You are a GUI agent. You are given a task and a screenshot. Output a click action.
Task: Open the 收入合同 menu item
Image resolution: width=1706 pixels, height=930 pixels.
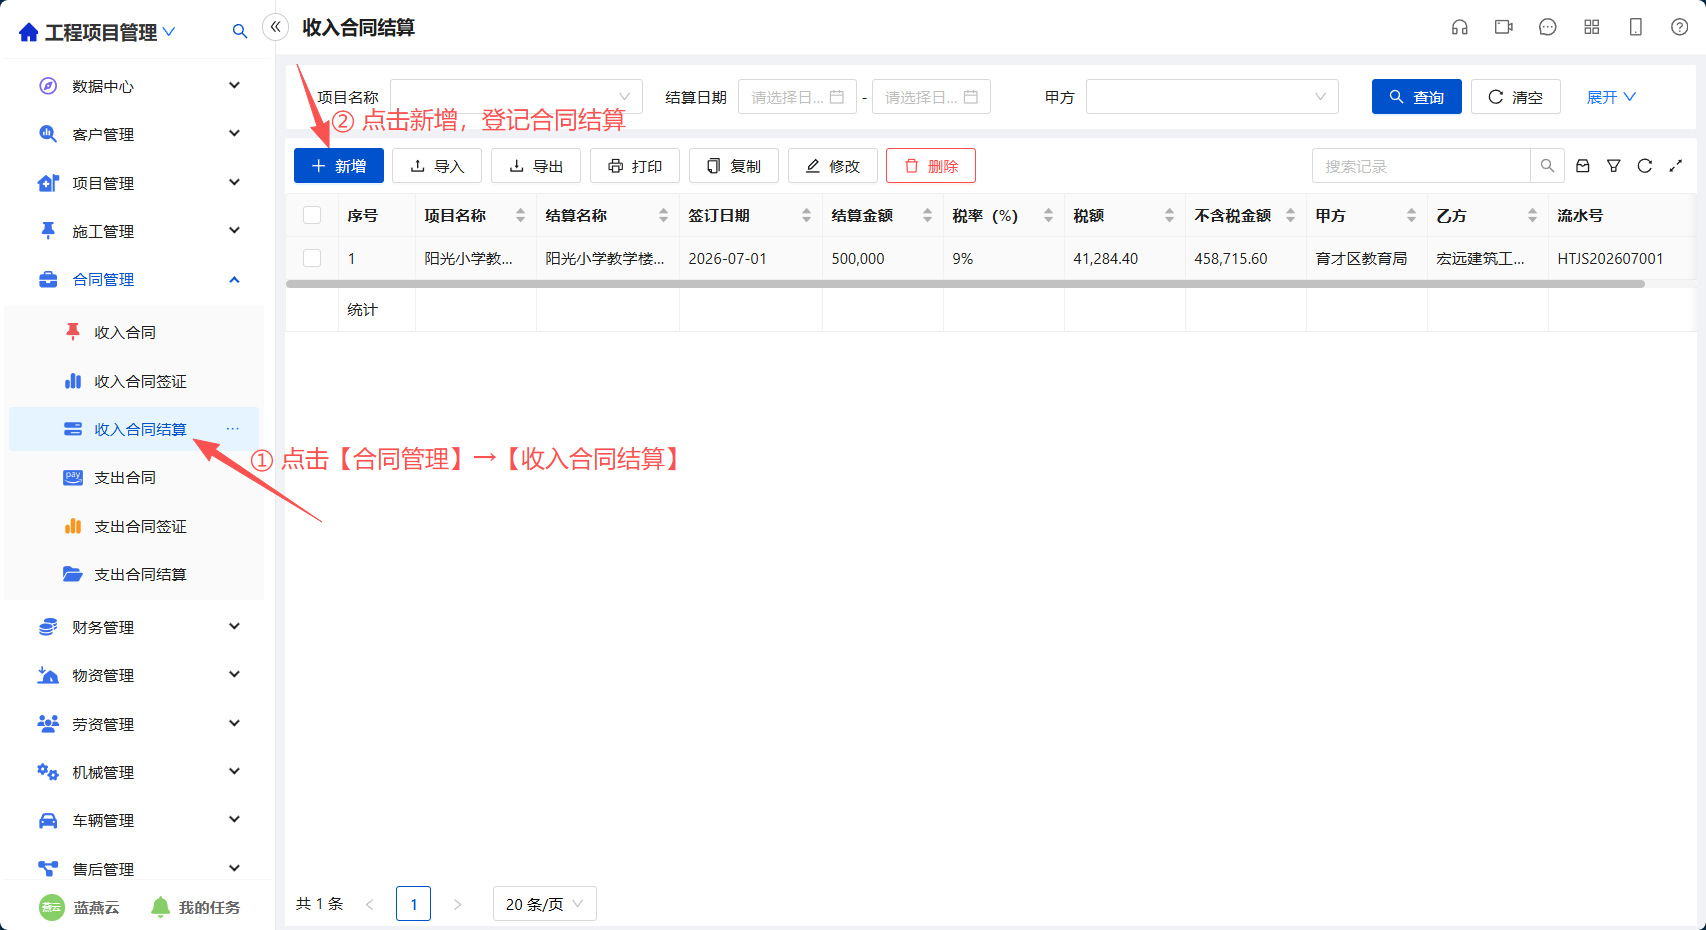point(134,332)
